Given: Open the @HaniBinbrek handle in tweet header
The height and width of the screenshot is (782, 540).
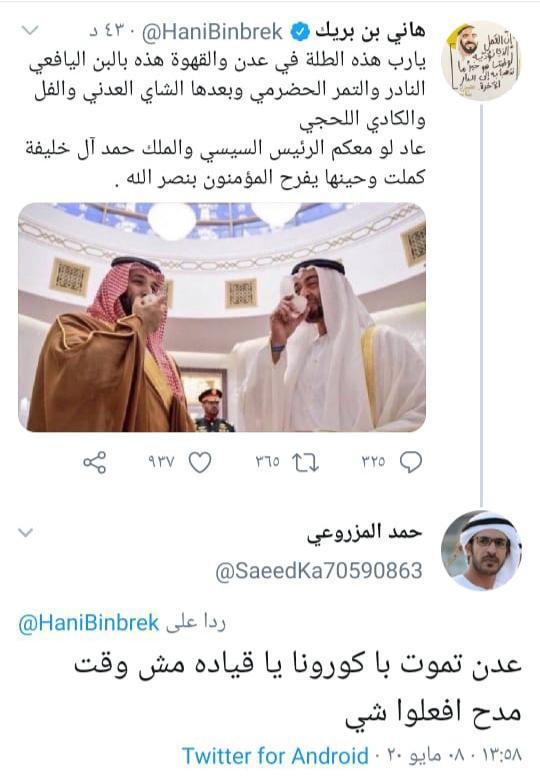Looking at the screenshot, I should [213, 32].
